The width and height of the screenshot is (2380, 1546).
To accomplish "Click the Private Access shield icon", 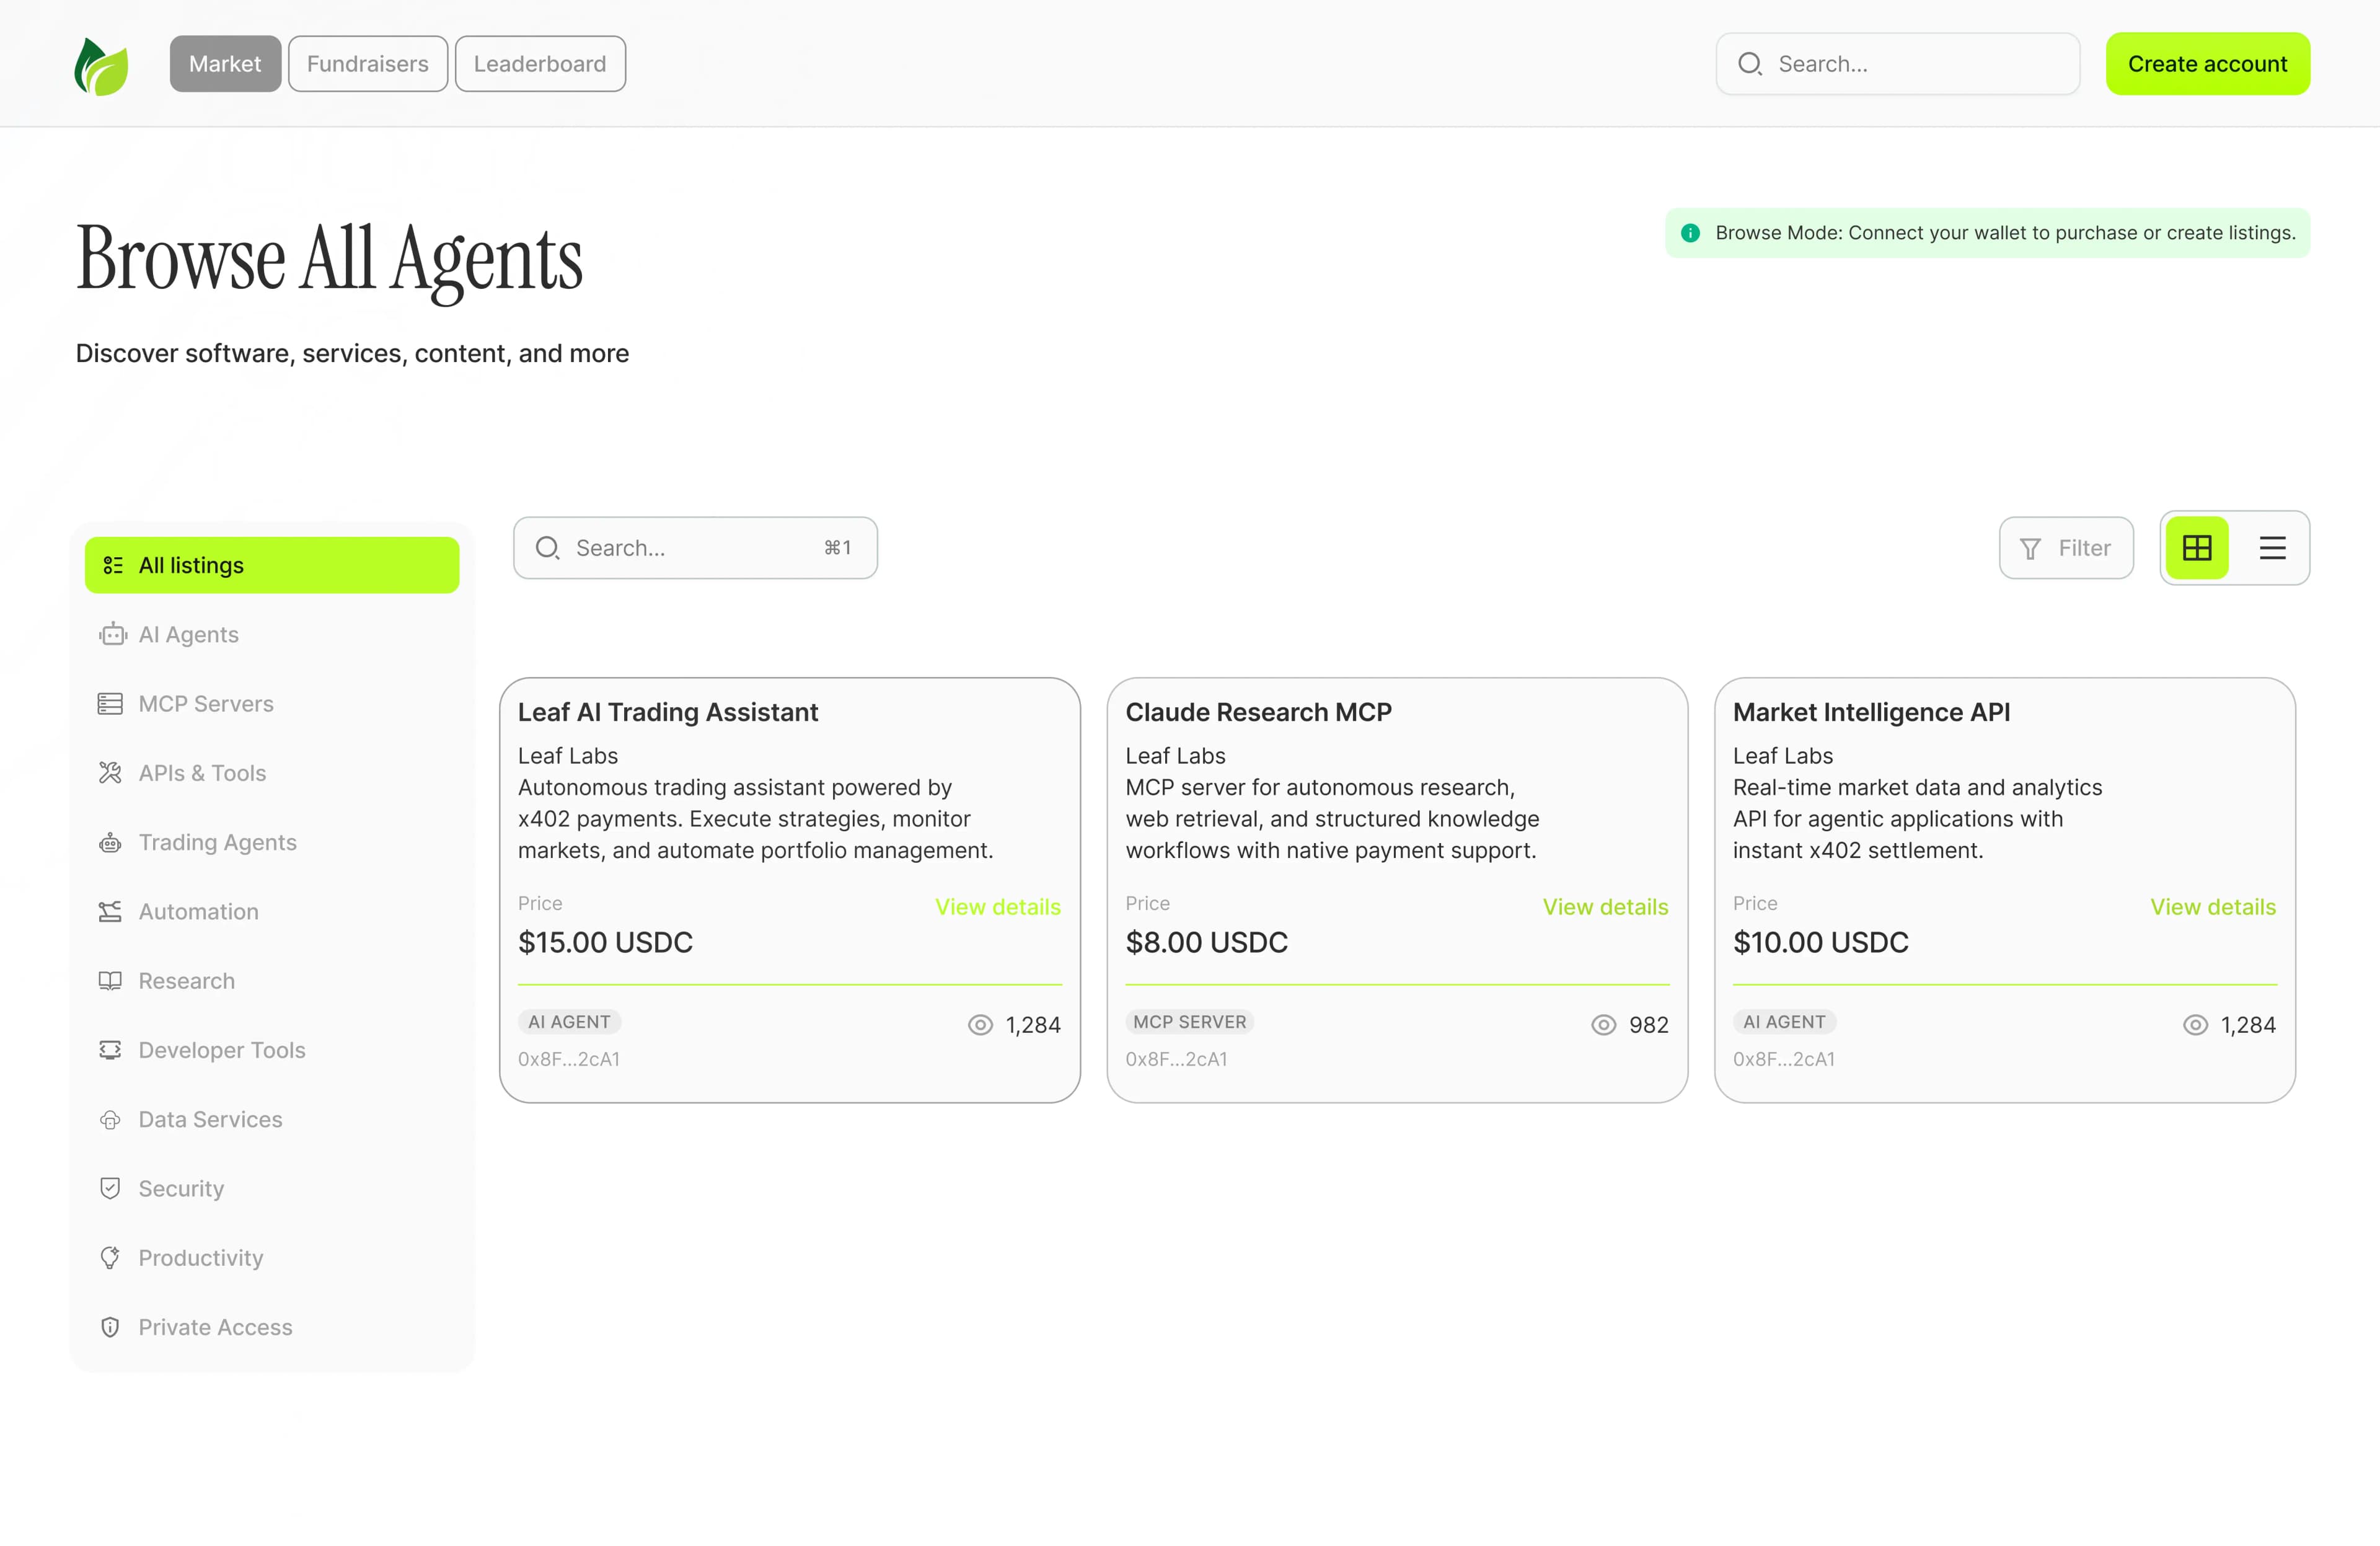I will click(x=110, y=1327).
